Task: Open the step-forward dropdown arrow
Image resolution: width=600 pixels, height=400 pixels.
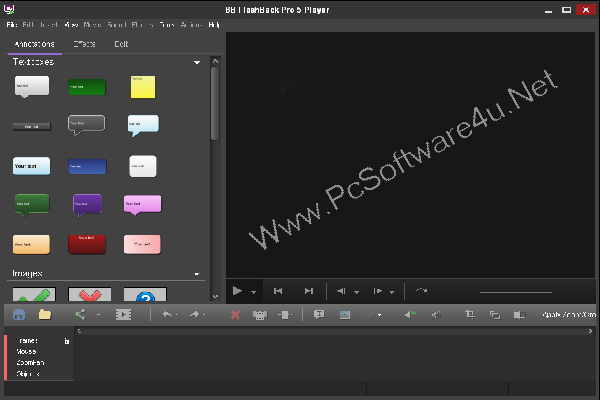Action: coord(392,292)
